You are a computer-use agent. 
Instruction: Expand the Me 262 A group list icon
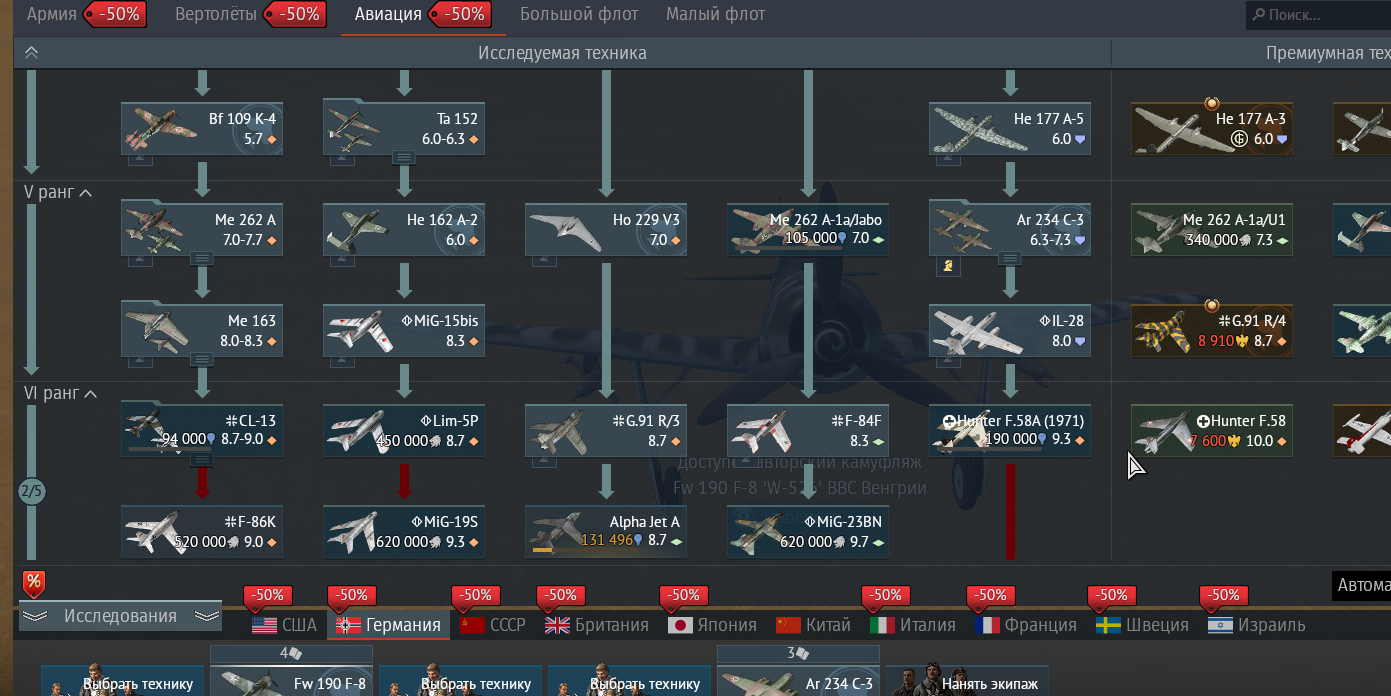coord(202,258)
